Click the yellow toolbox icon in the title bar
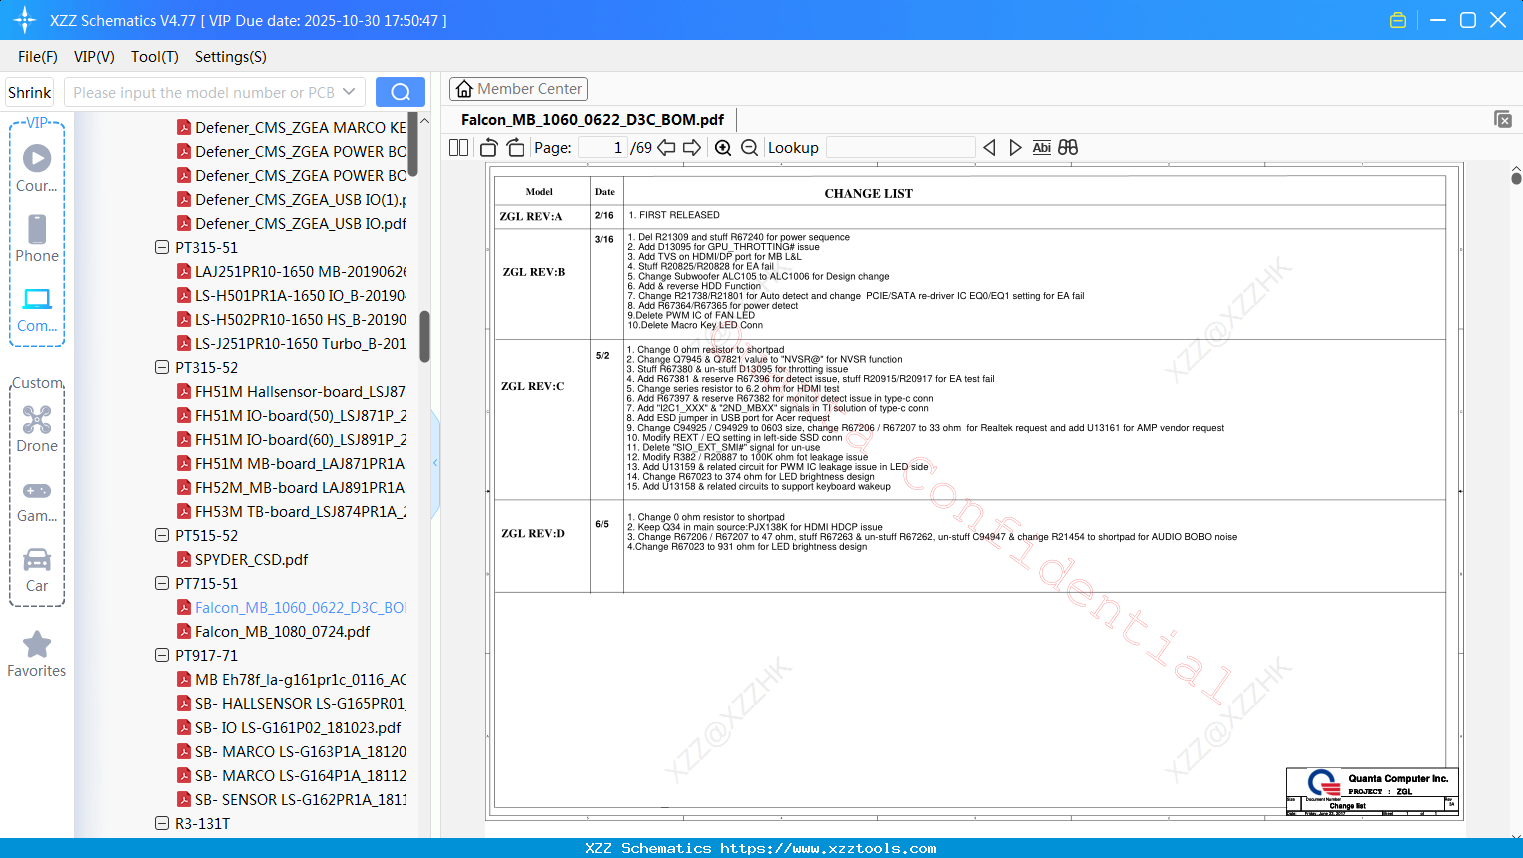Image resolution: width=1523 pixels, height=858 pixels. click(1398, 20)
